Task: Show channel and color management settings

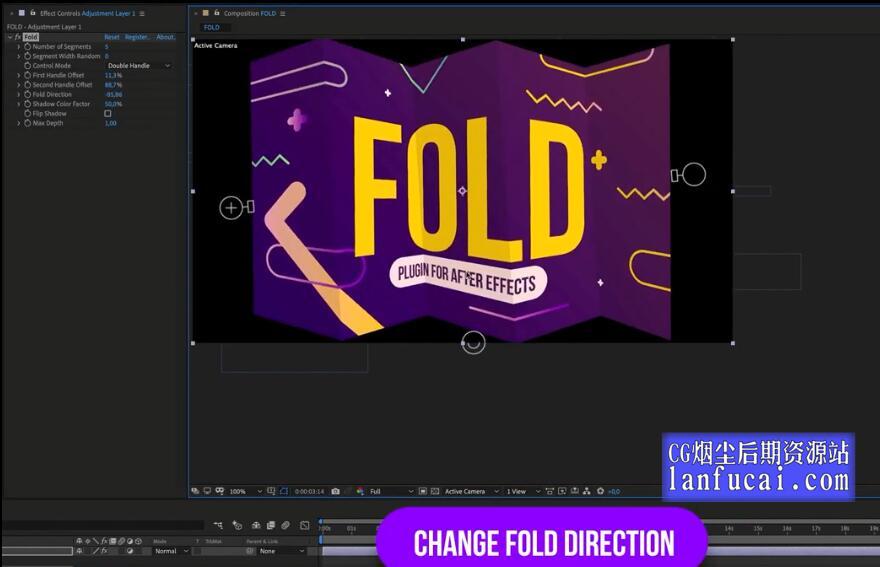Action: coord(360,491)
